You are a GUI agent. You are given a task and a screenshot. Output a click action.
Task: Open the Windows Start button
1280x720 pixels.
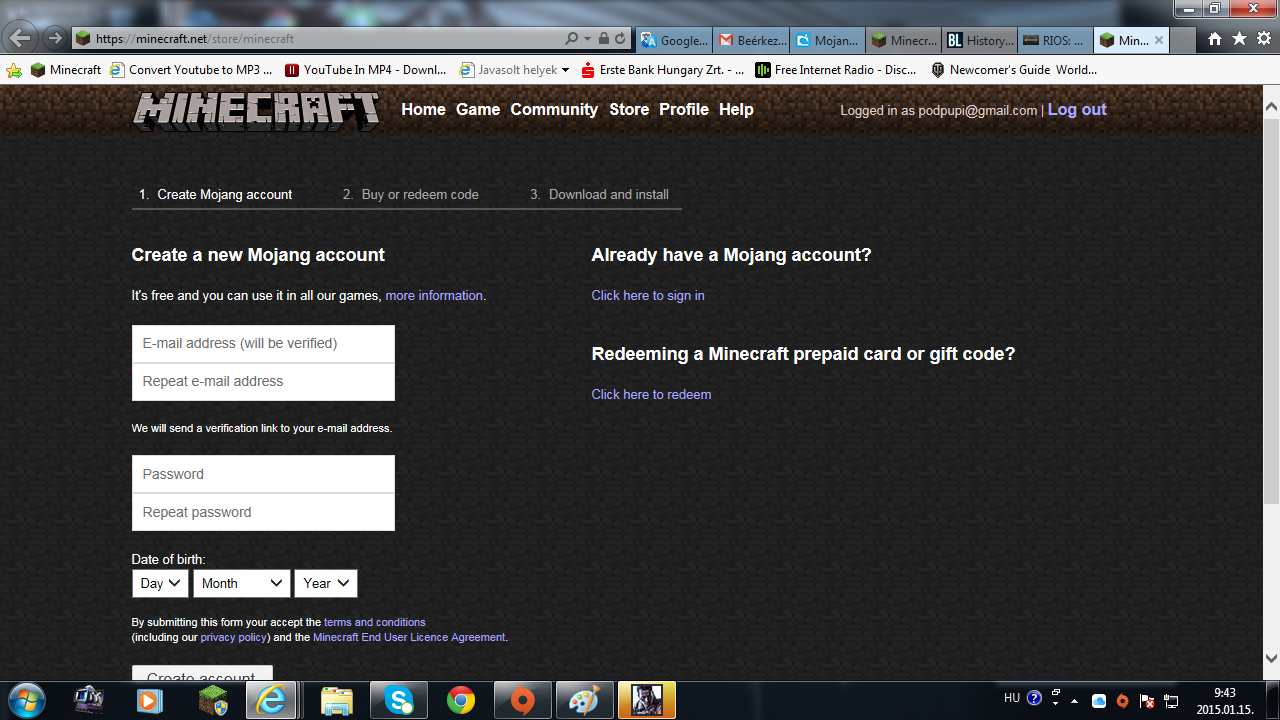coord(27,700)
